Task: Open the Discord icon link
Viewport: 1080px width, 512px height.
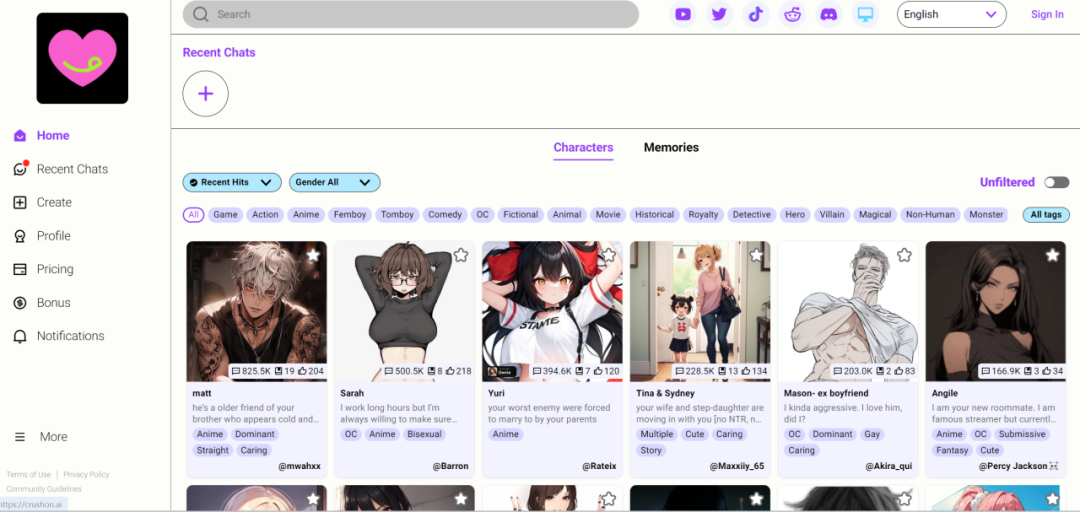Action: pos(828,14)
